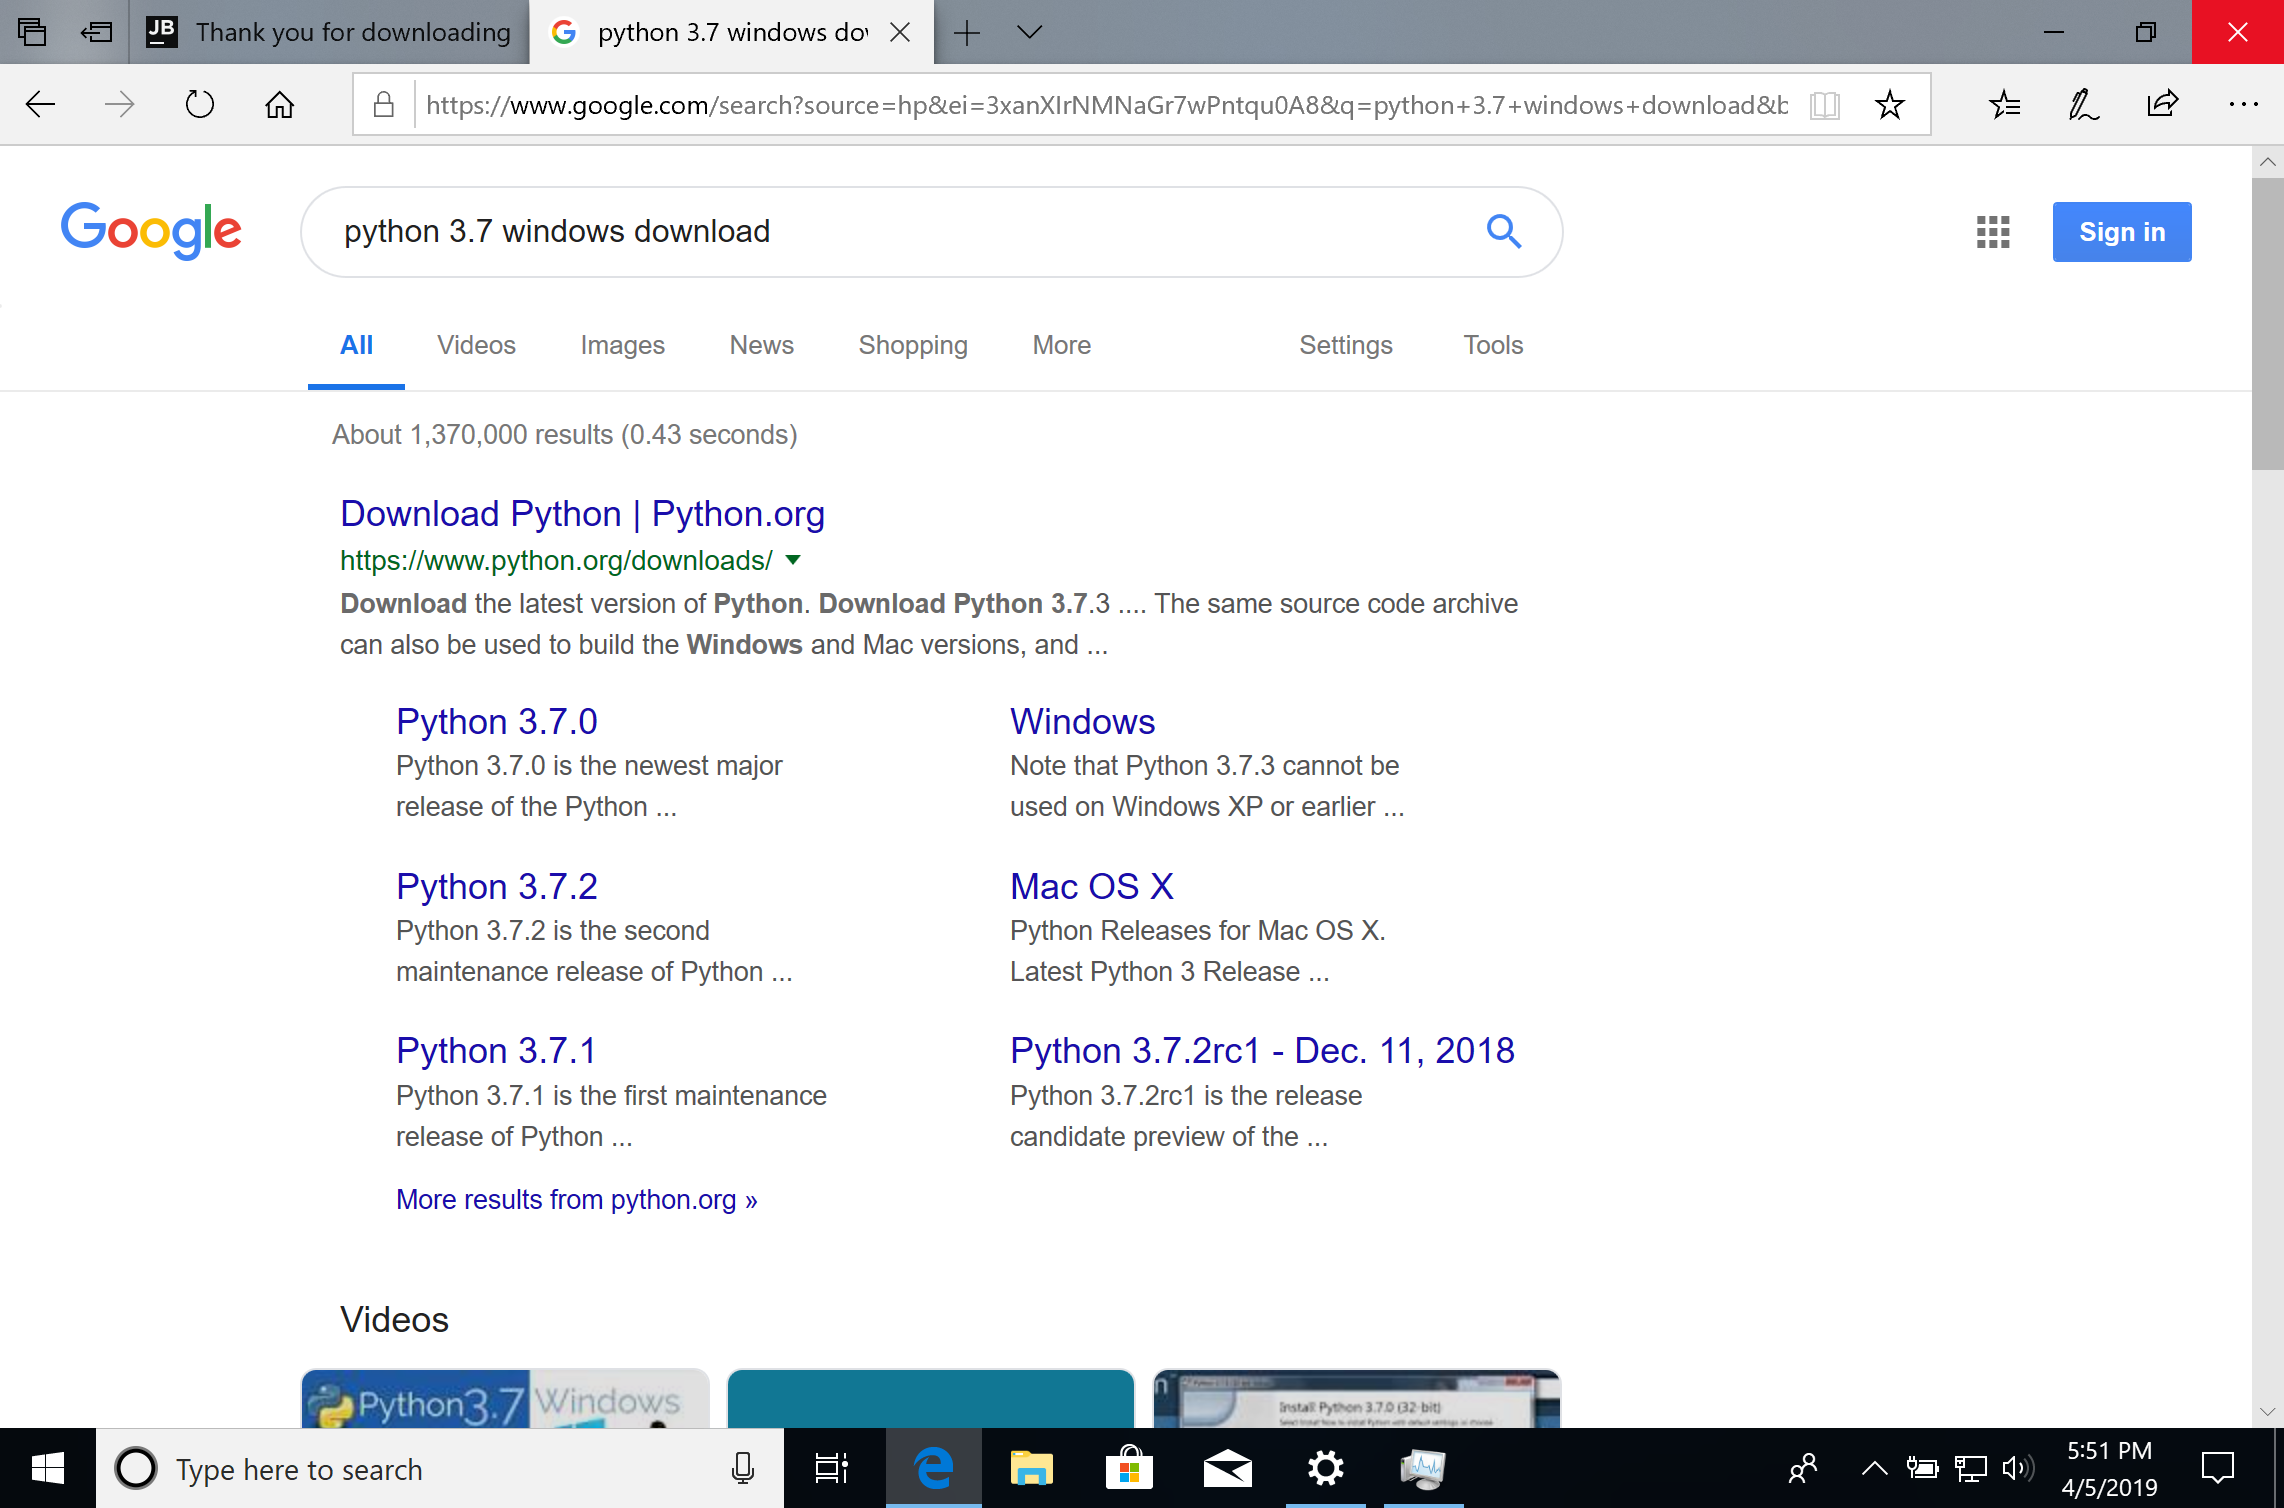Open Task View from the taskbar
Viewport: 2284px width, 1508px height.
832,1468
